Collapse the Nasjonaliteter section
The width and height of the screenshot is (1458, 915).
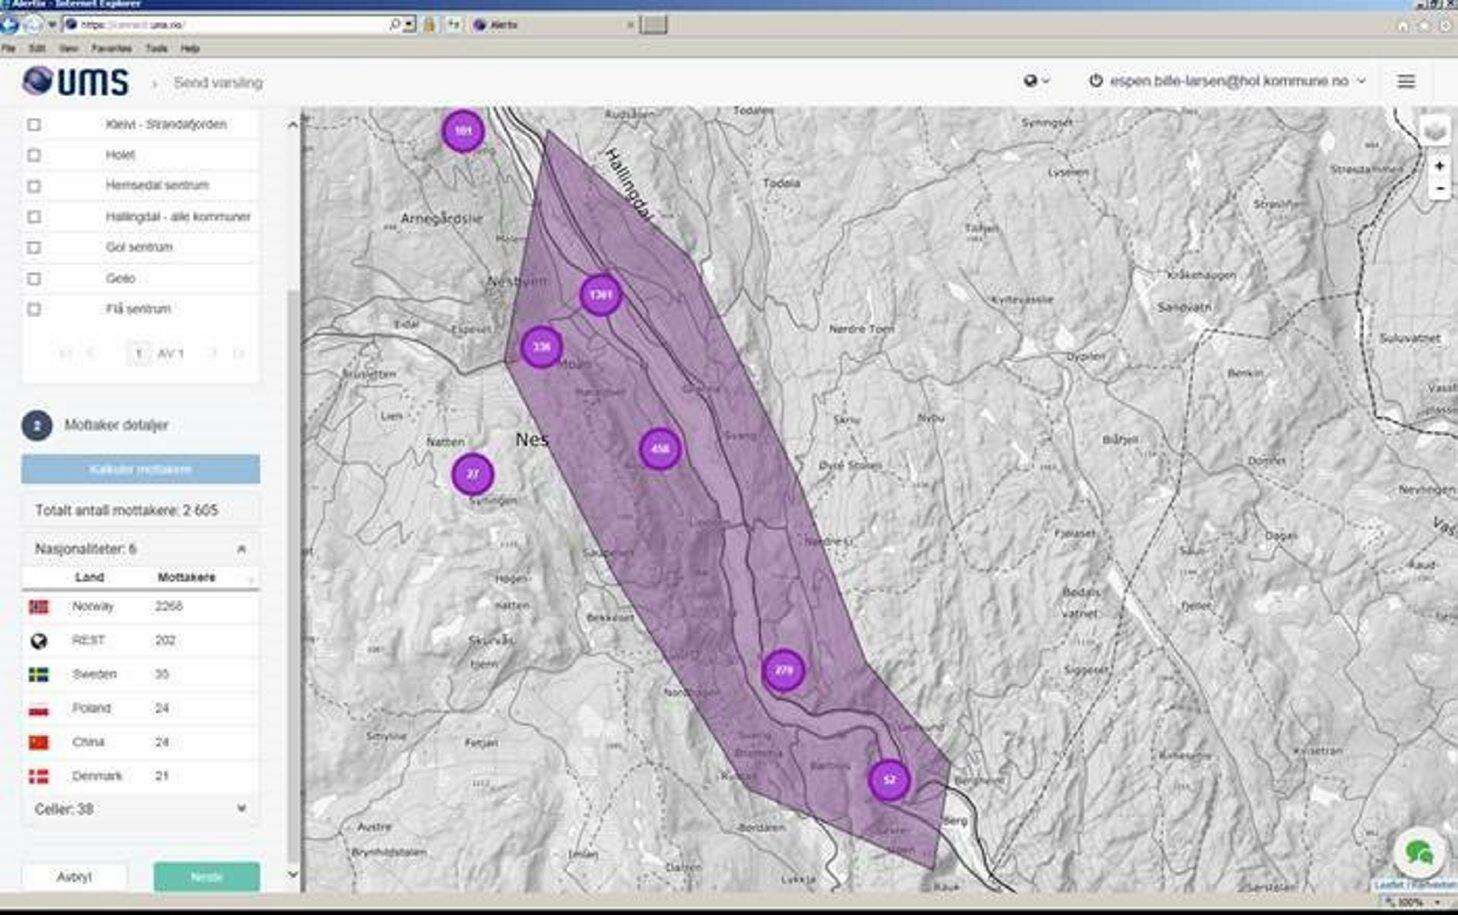241,549
